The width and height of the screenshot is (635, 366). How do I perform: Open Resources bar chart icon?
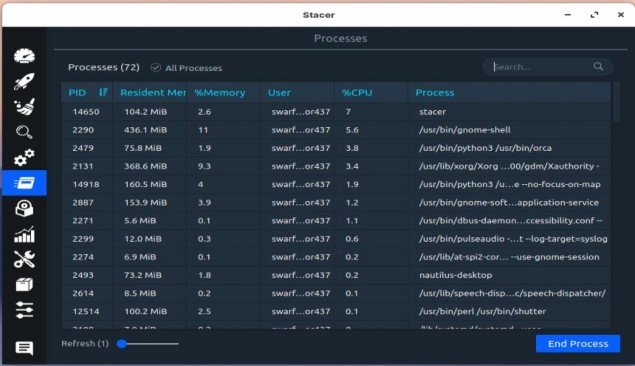pos(24,234)
